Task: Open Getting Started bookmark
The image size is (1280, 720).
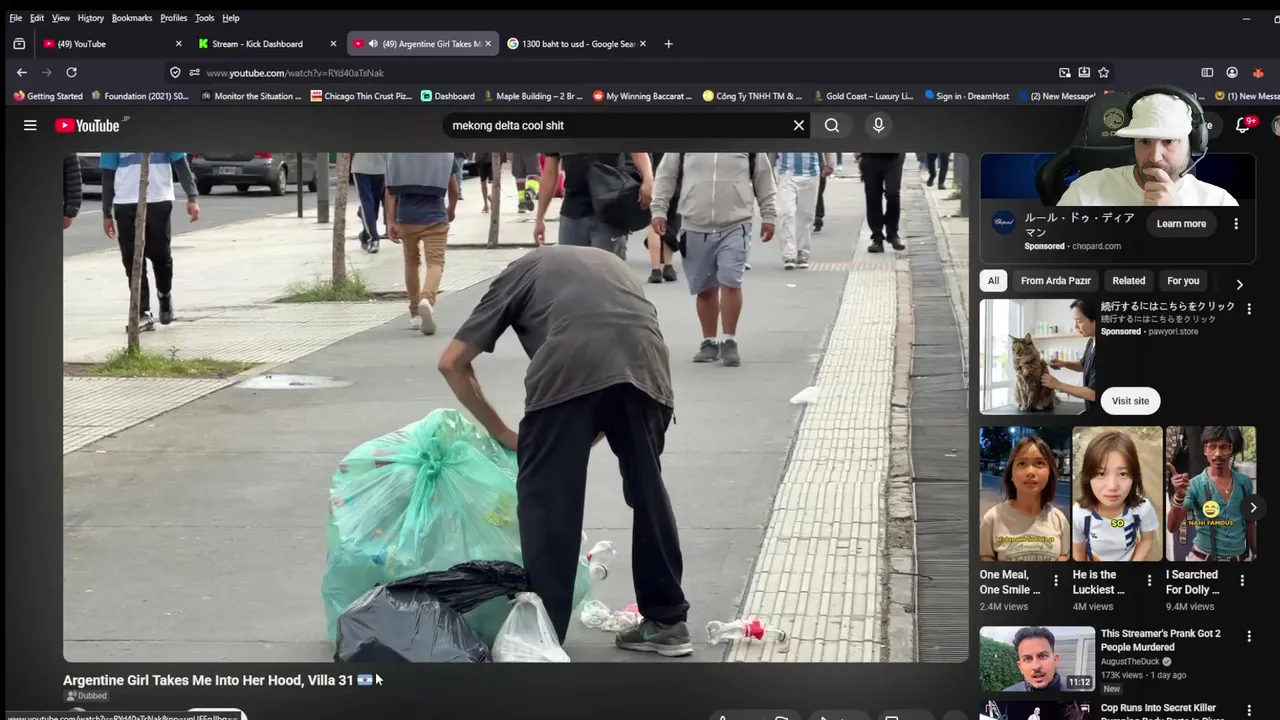Action: [x=48, y=96]
